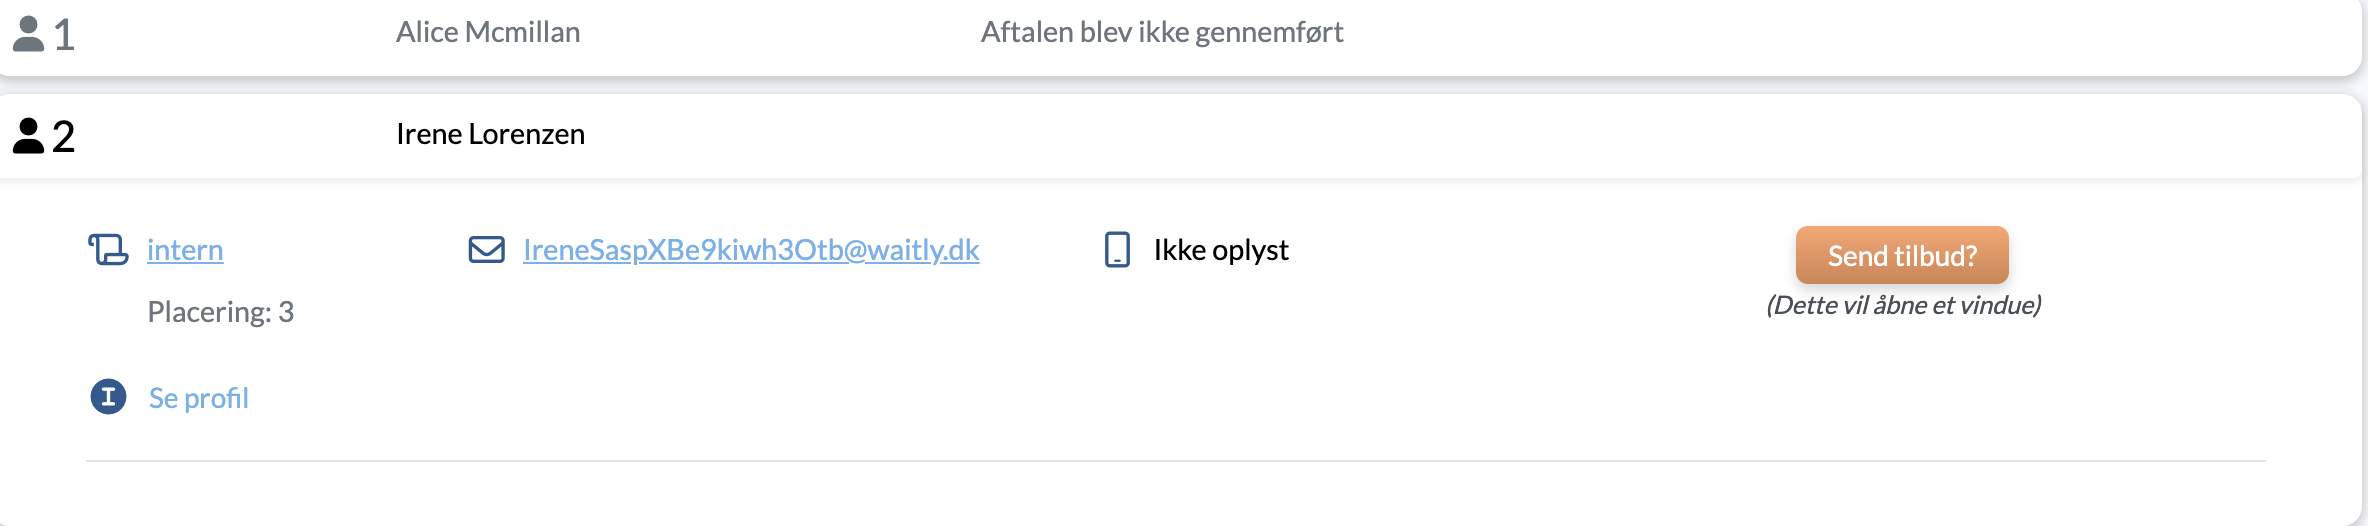Viewport: 2368px width, 526px height.
Task: Click the mobile phone icon
Action: click(1117, 249)
